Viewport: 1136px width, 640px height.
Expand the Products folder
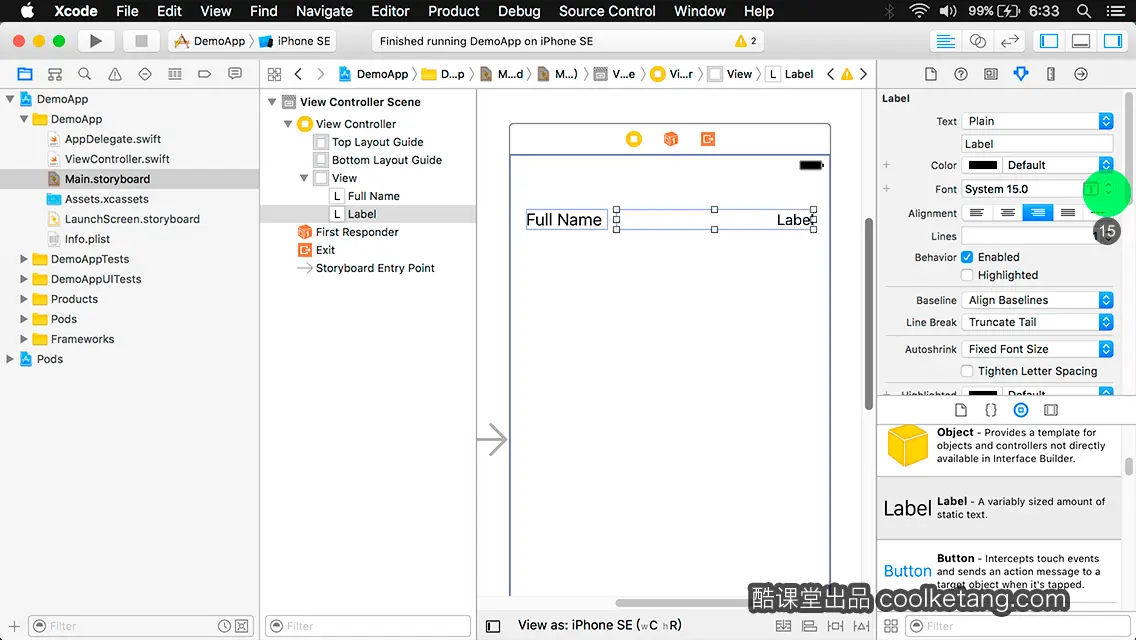pyautogui.click(x=24, y=299)
